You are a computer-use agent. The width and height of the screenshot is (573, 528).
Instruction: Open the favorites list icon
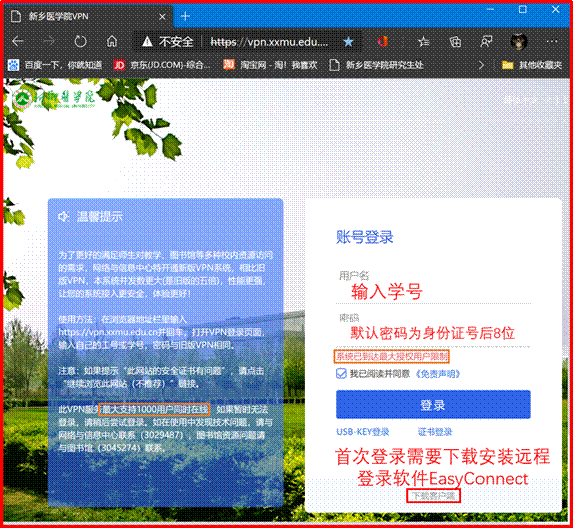pos(424,42)
